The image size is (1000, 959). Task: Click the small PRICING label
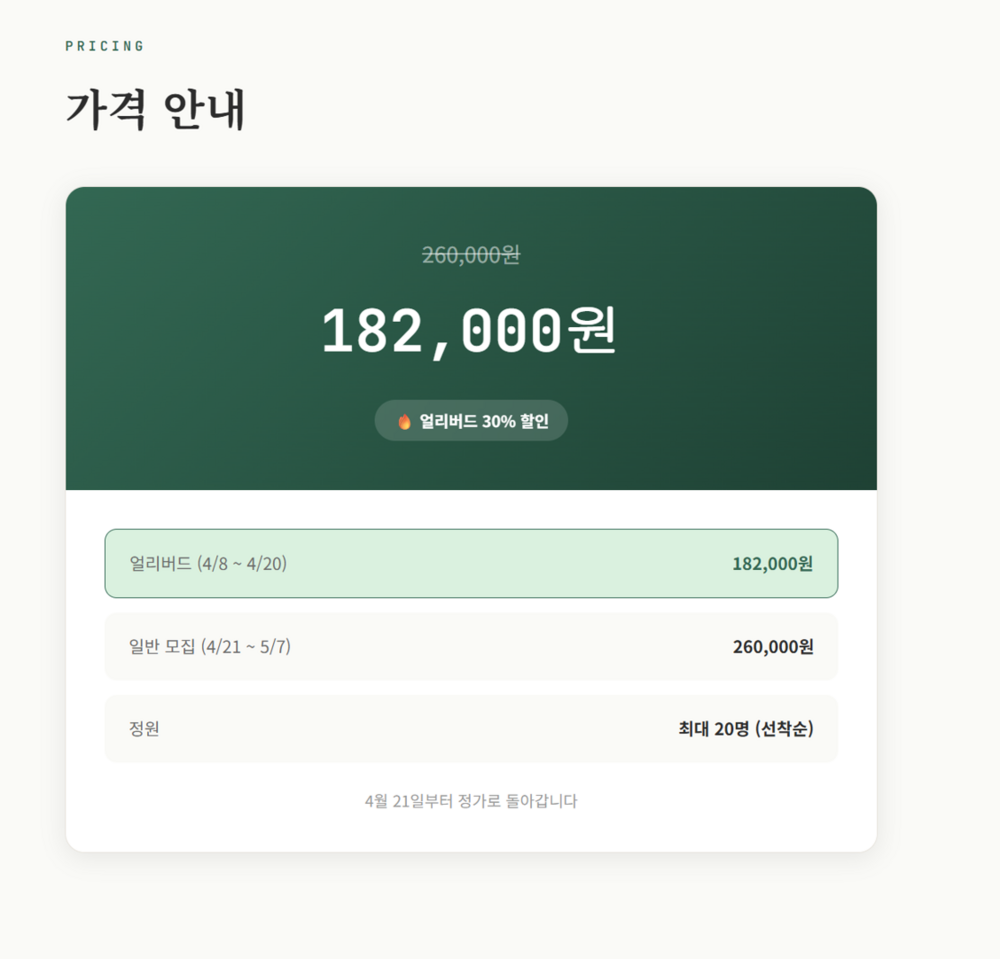105,46
